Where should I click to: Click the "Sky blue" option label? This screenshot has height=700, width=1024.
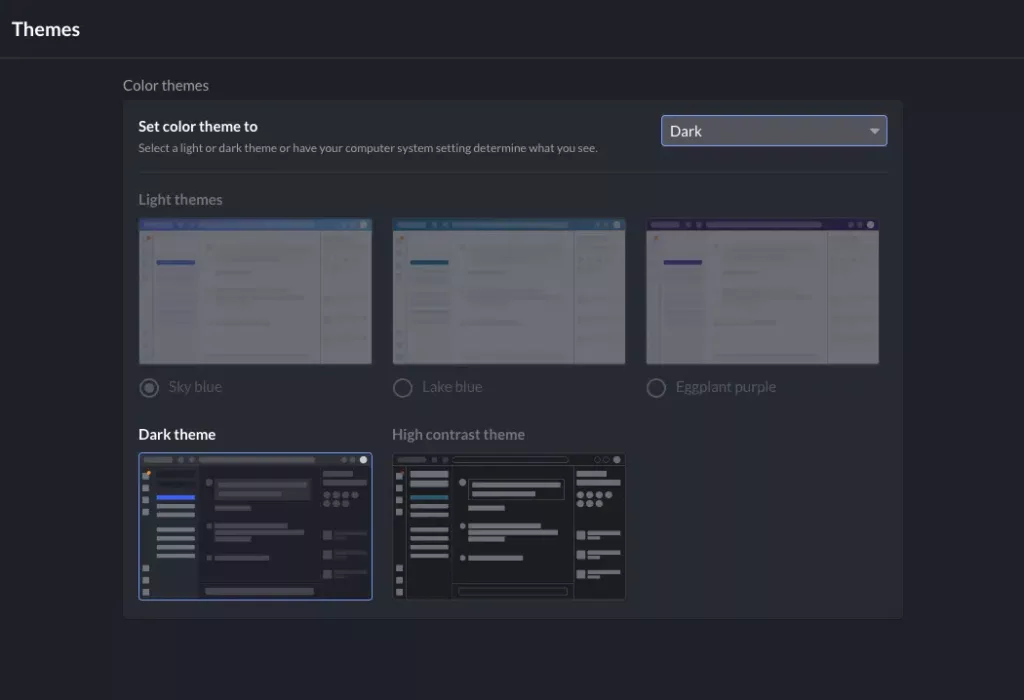click(x=195, y=387)
